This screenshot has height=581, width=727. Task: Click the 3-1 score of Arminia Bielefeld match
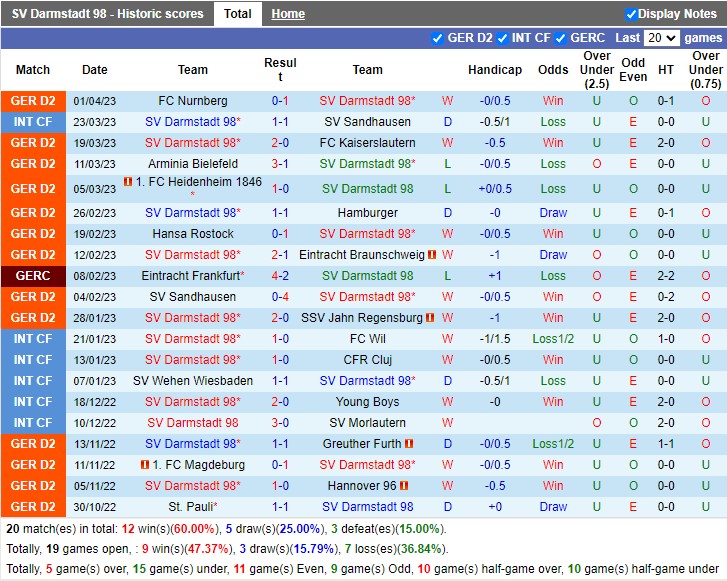pos(280,164)
